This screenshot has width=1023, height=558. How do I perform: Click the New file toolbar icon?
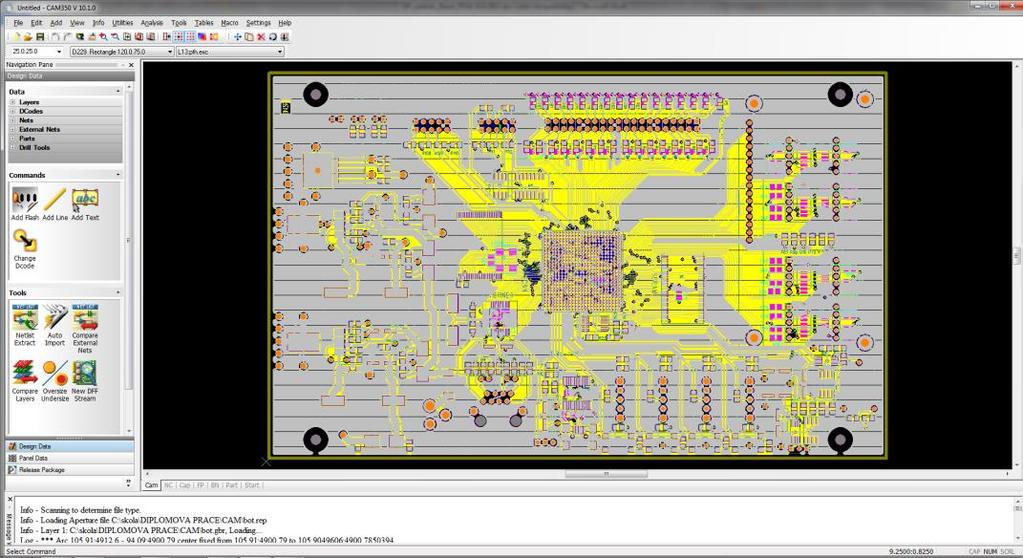click(17, 37)
